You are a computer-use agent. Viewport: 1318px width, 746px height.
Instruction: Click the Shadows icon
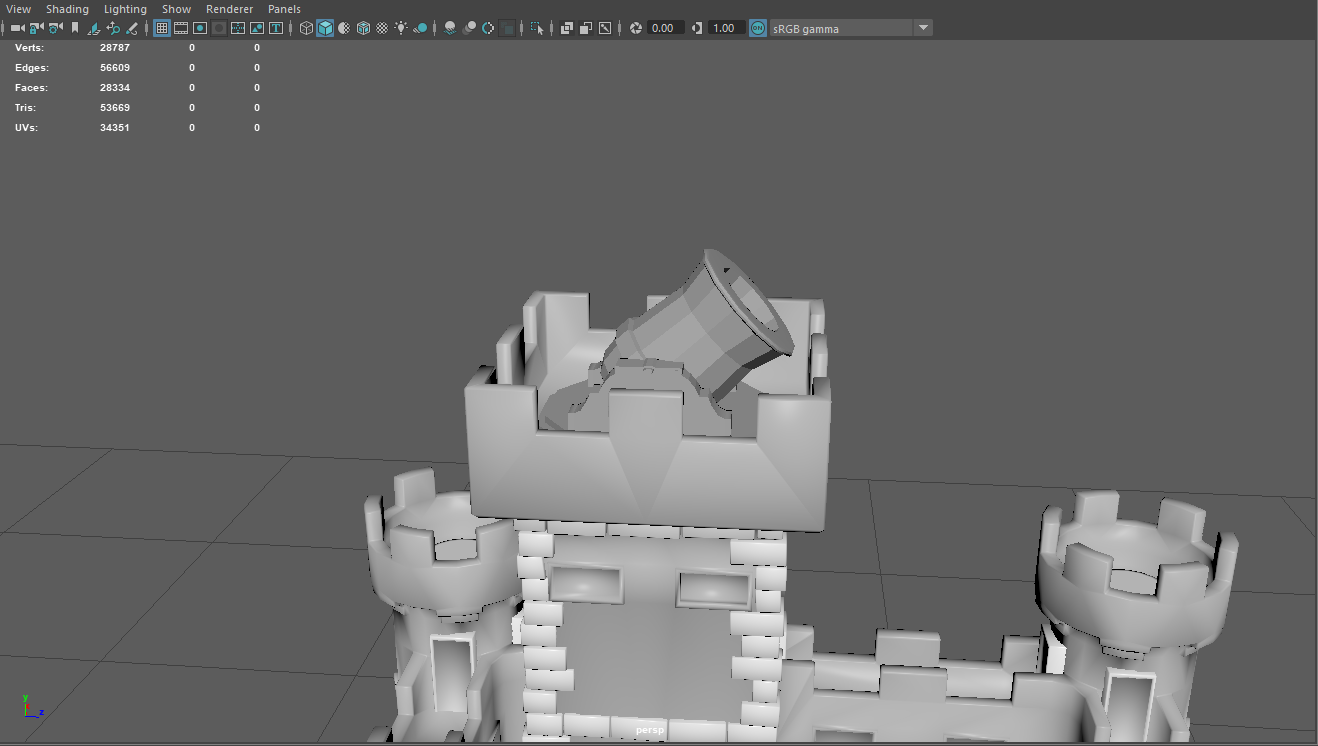click(420, 28)
